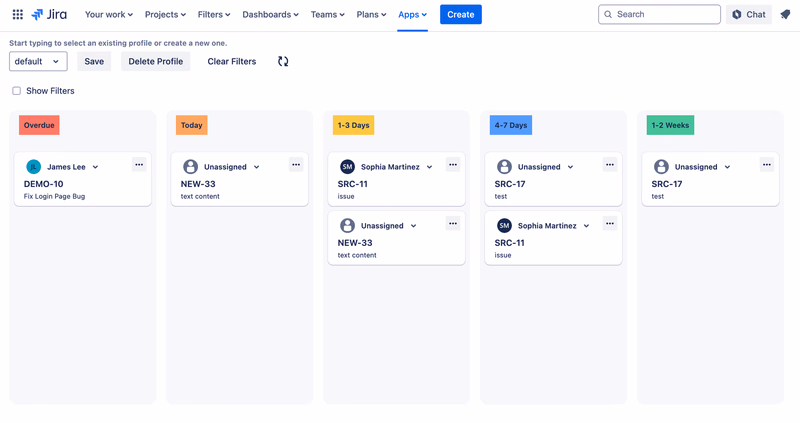The width and height of the screenshot is (800, 423).
Task: Open more options on NEW-33 card in Today column
Action: (296, 164)
